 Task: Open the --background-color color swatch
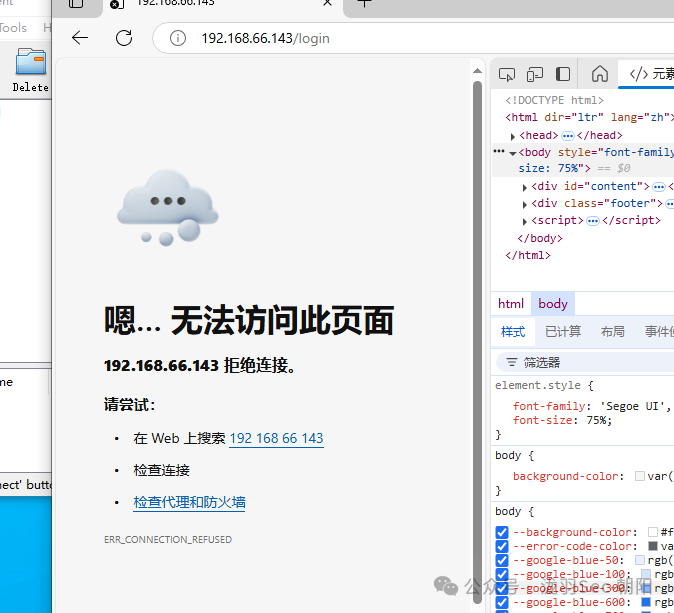653,532
